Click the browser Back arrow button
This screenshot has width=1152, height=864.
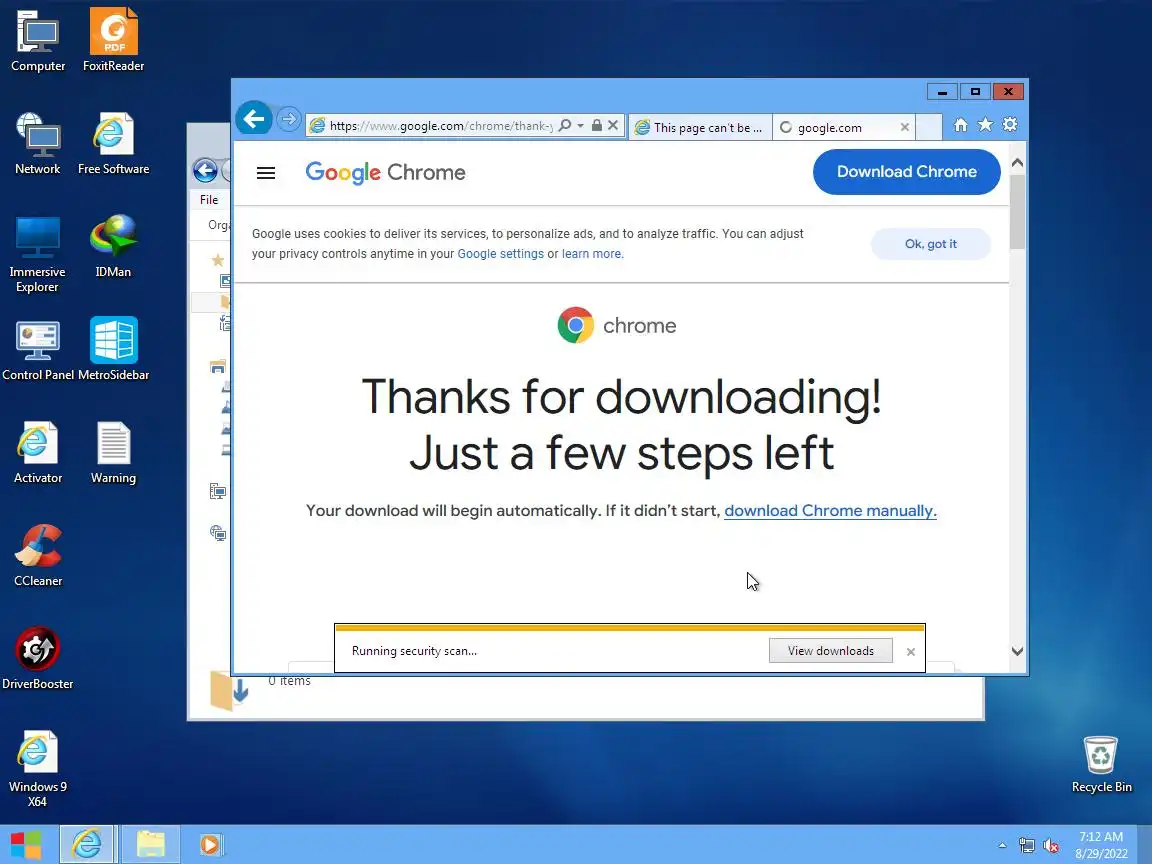[253, 119]
